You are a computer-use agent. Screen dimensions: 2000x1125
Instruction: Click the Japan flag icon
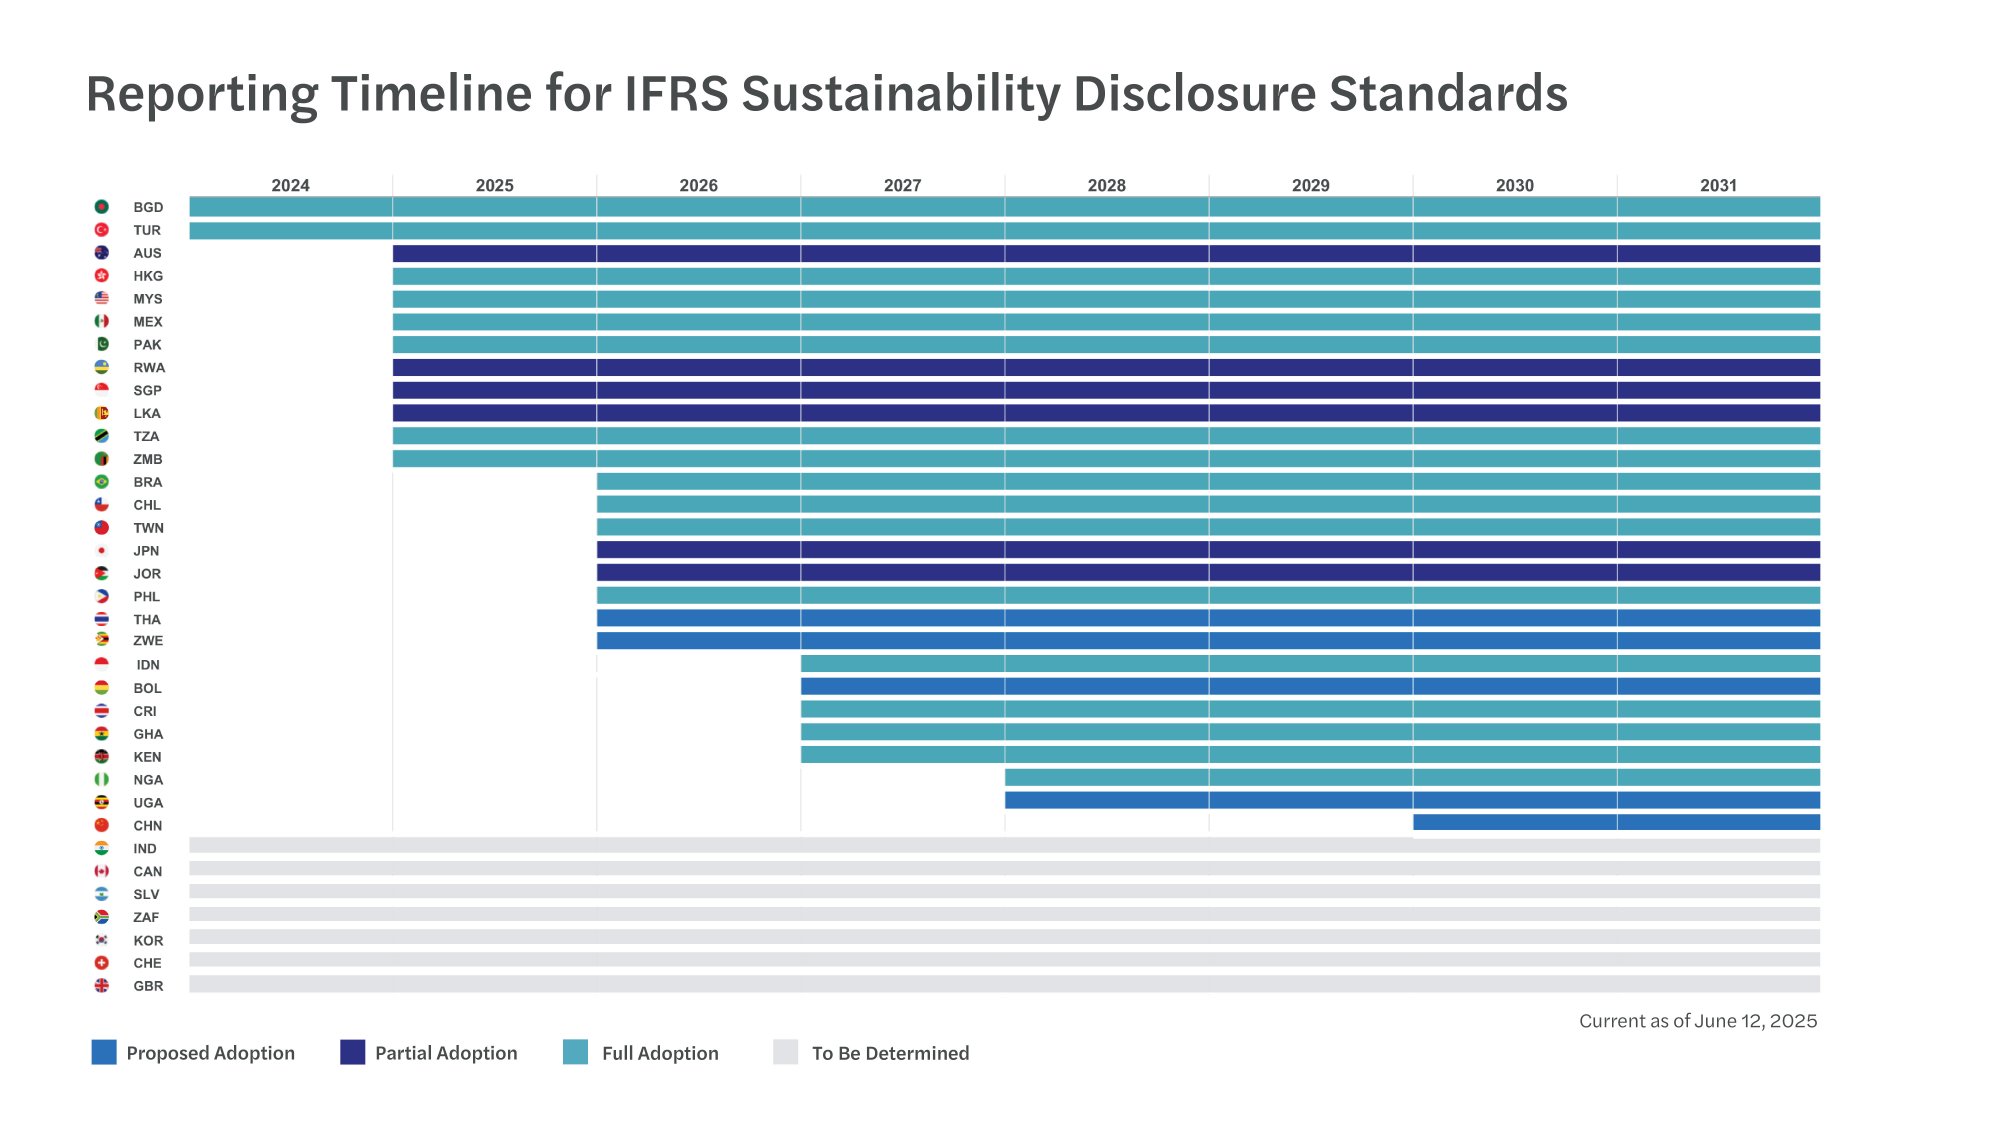coord(100,550)
